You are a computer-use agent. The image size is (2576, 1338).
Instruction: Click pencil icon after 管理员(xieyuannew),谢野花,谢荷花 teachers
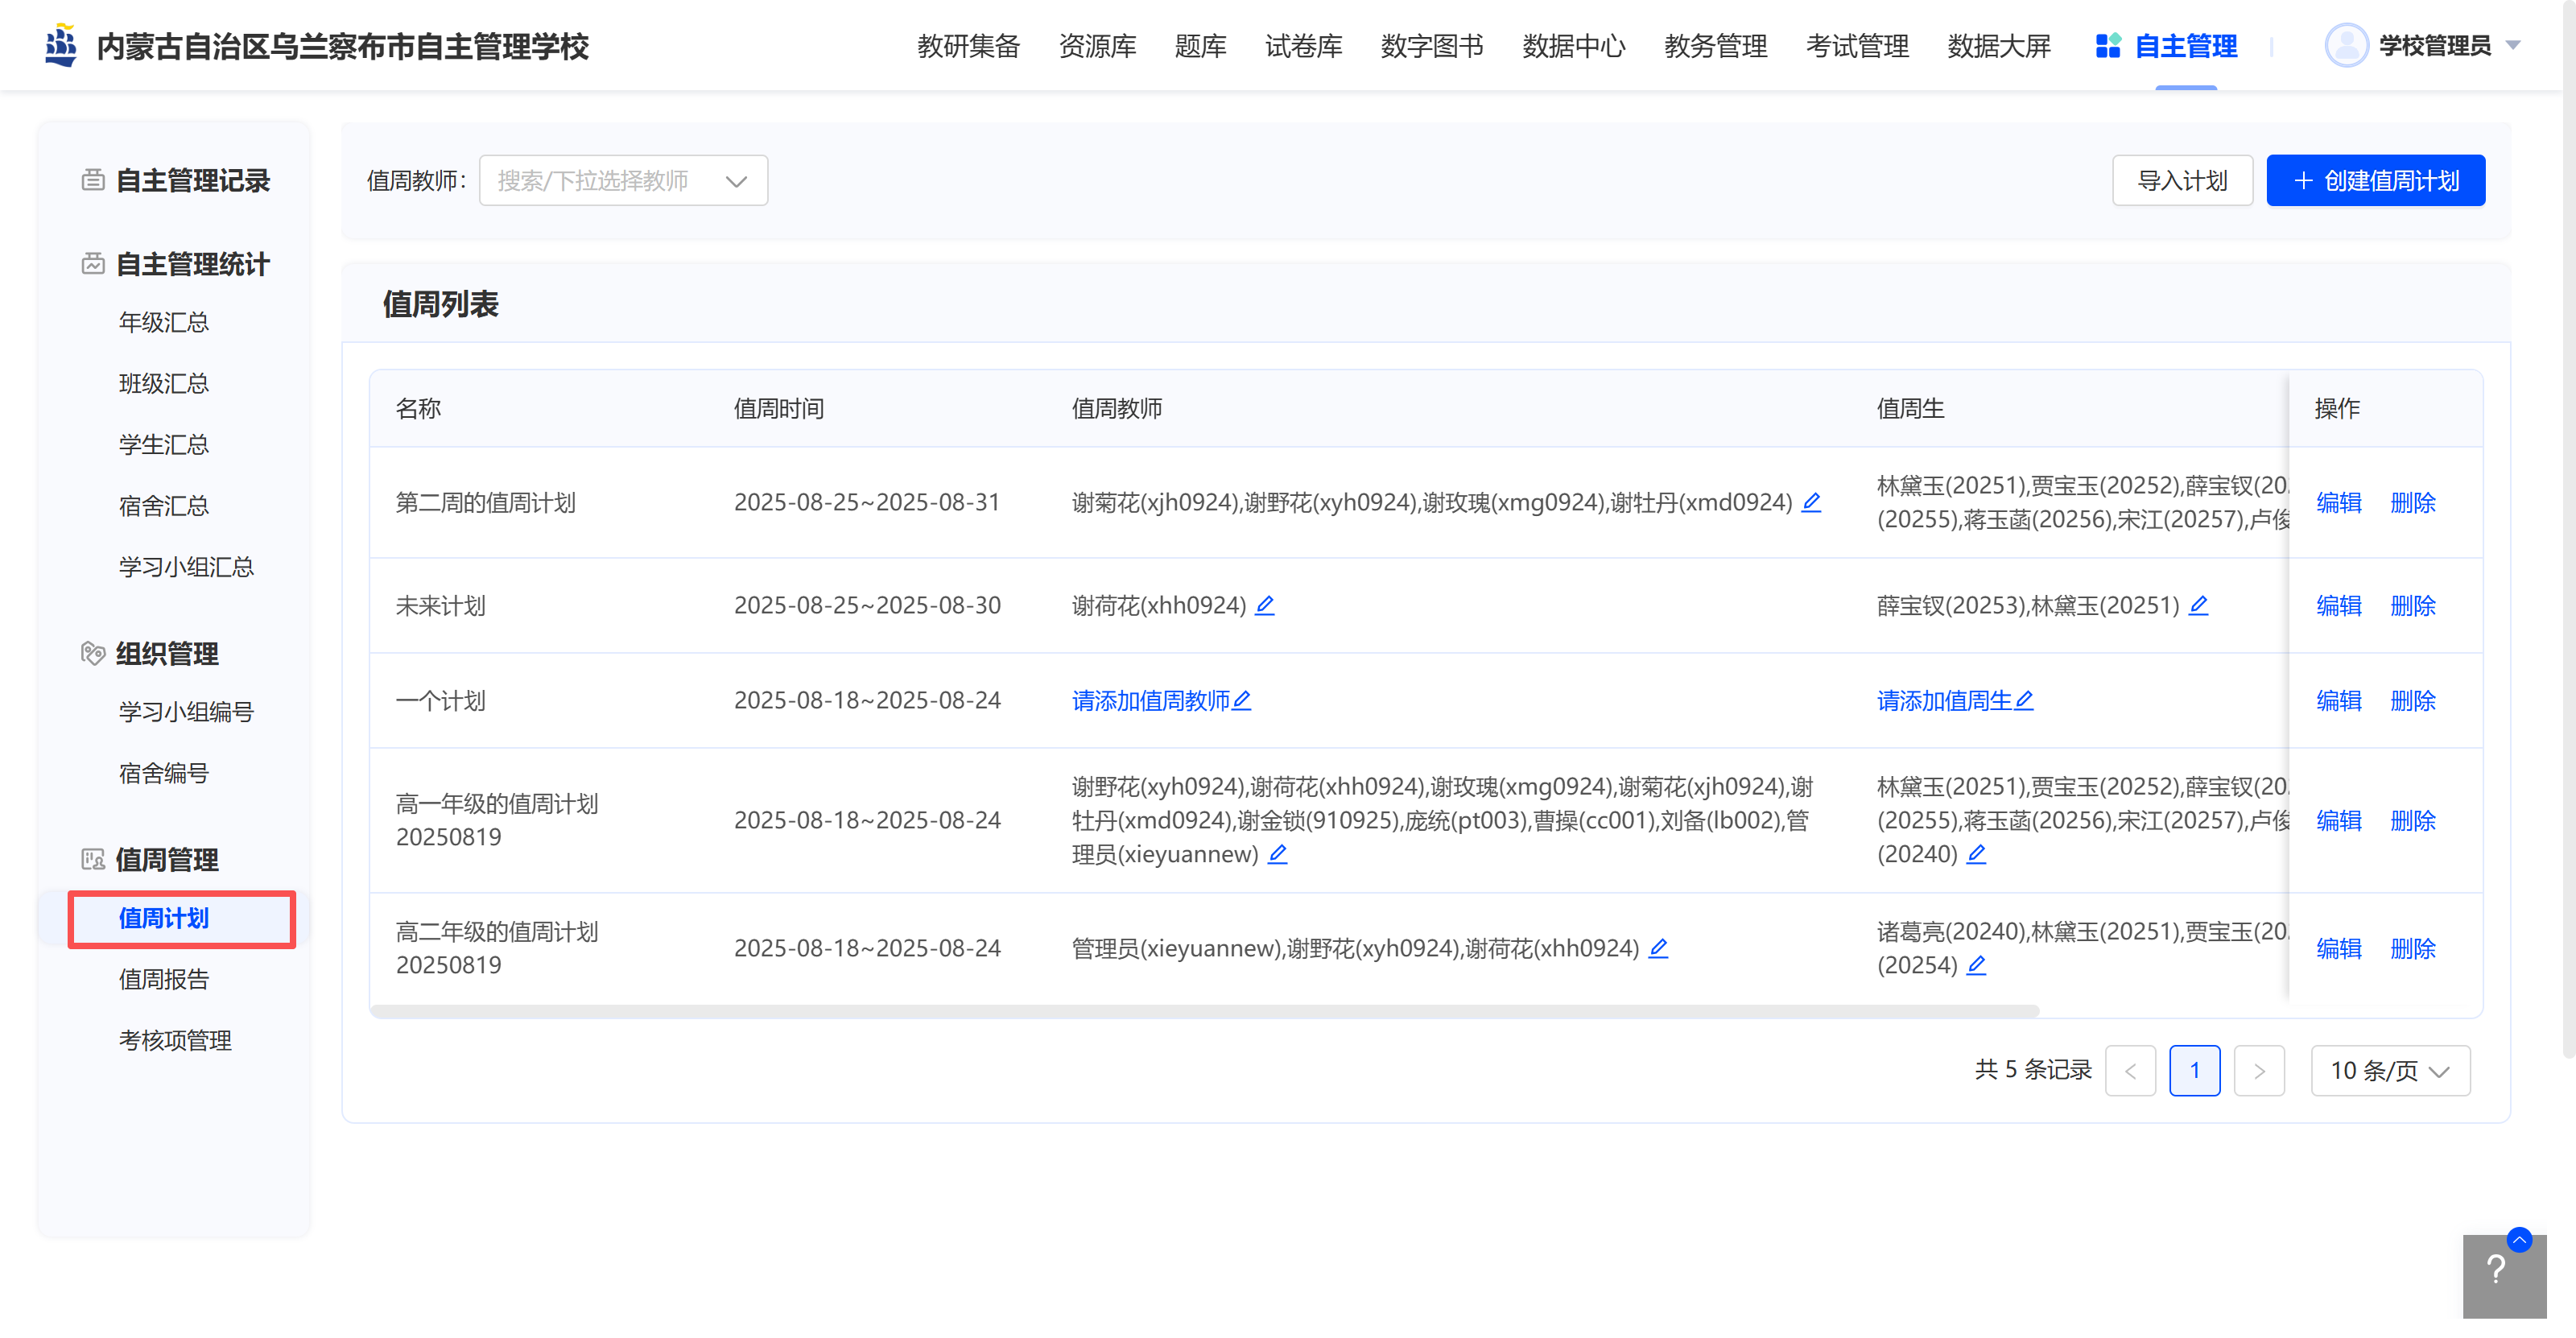pos(1658,948)
